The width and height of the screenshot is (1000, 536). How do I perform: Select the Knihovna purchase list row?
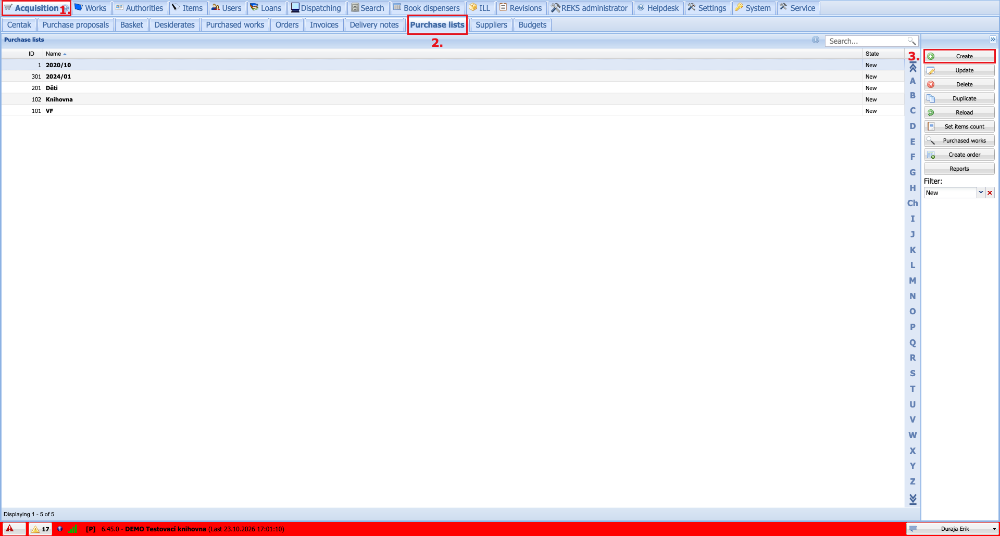coord(452,99)
